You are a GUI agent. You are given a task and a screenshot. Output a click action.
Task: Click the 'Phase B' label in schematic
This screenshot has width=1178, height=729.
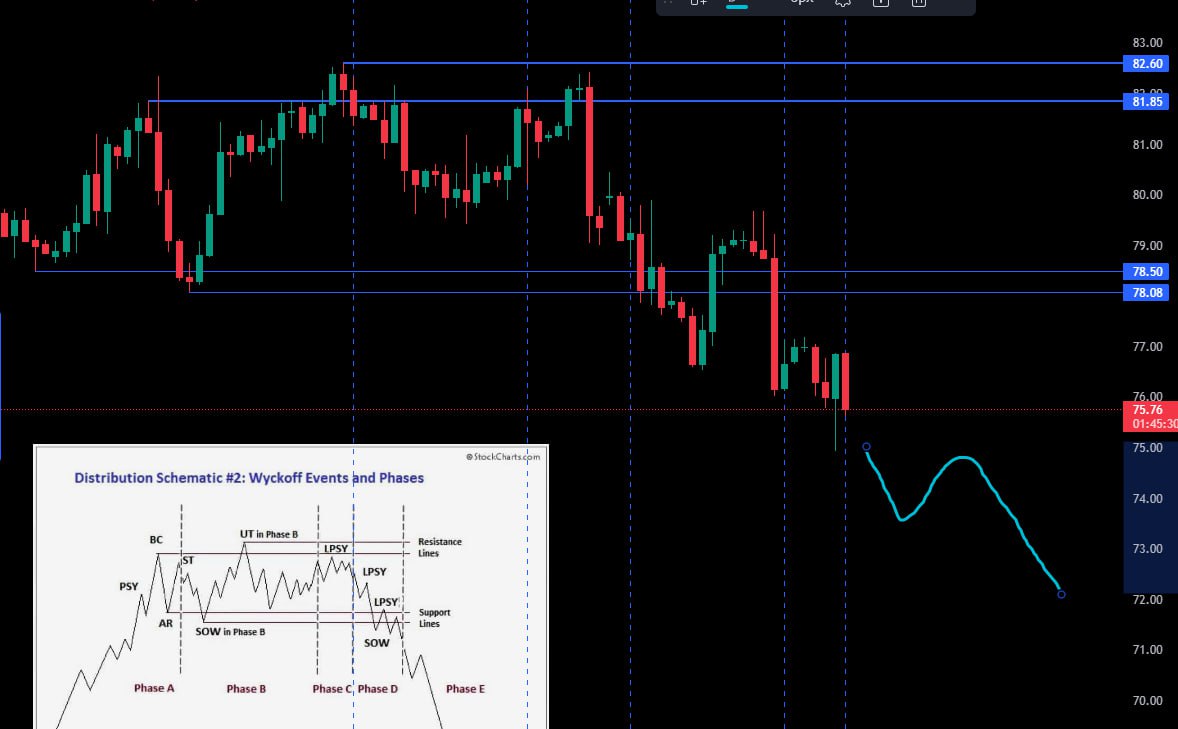(x=246, y=688)
